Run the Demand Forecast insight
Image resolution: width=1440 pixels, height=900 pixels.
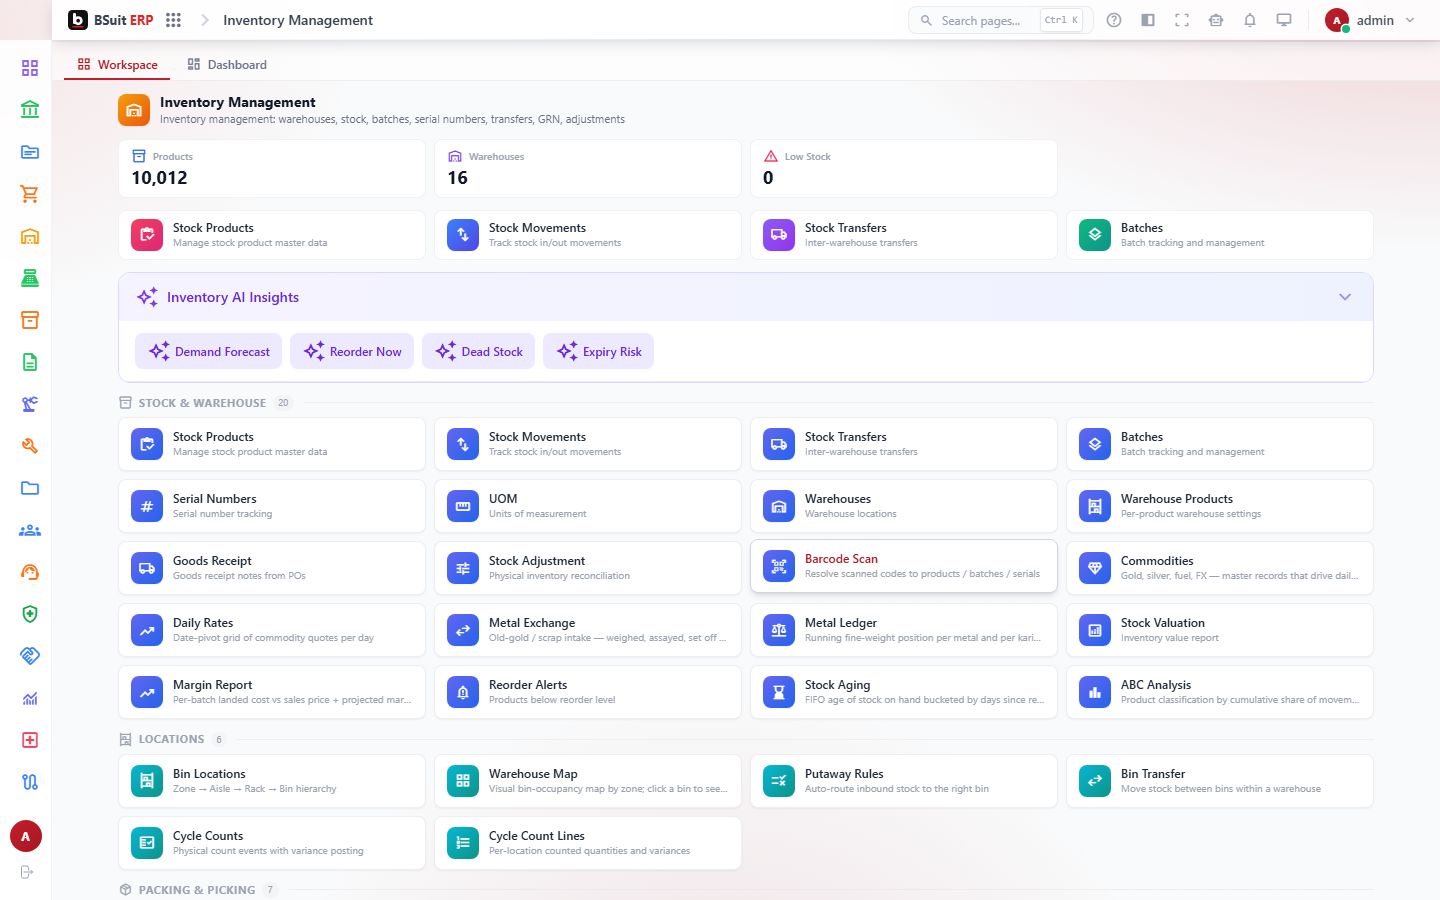(x=209, y=351)
